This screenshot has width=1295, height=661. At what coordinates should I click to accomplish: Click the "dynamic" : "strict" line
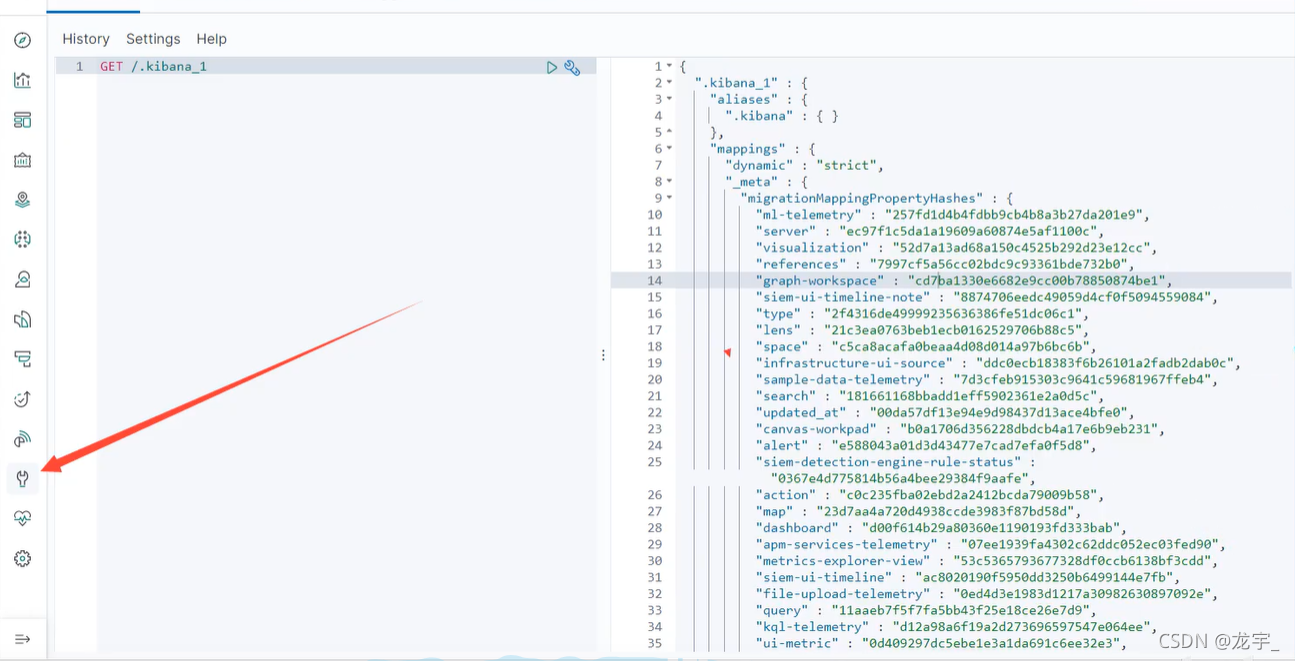tap(804, 165)
